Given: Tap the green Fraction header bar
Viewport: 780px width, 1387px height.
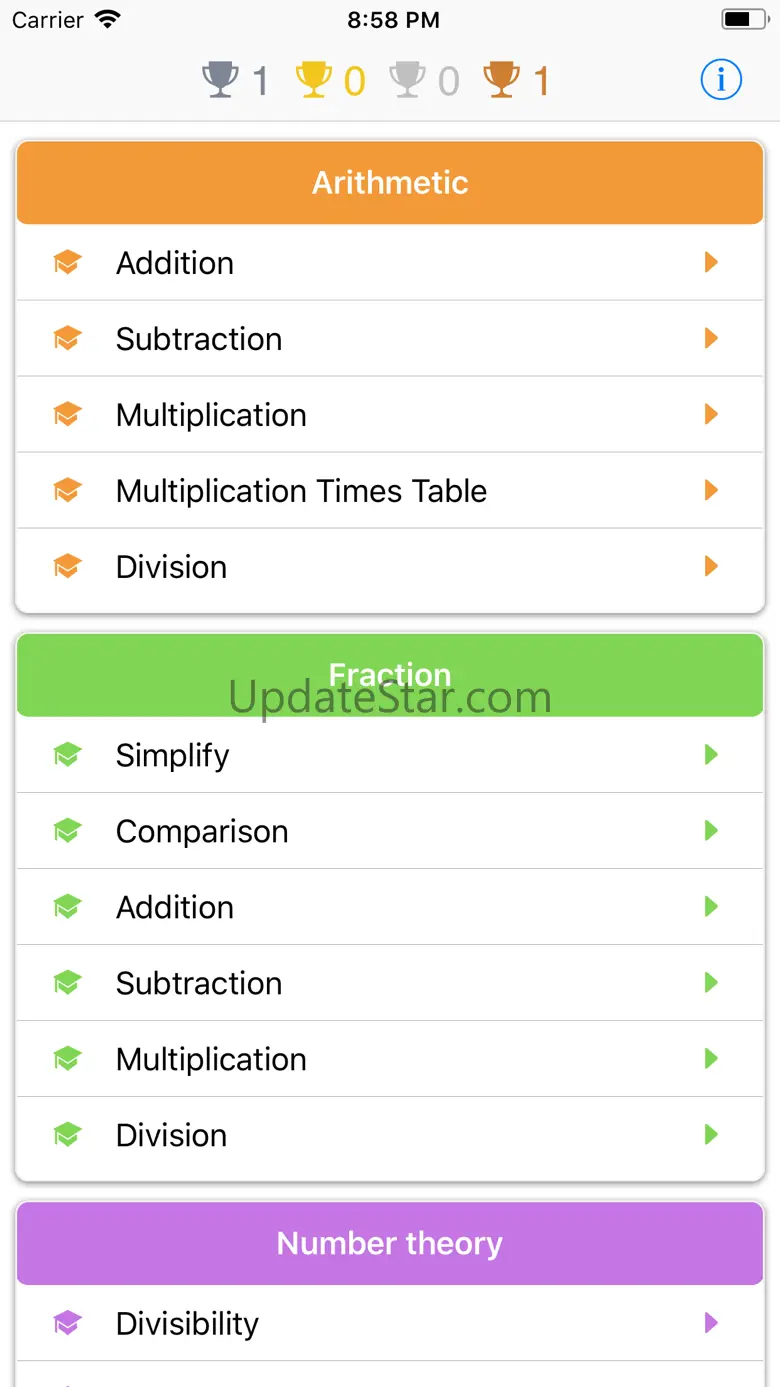Looking at the screenshot, I should pos(390,675).
